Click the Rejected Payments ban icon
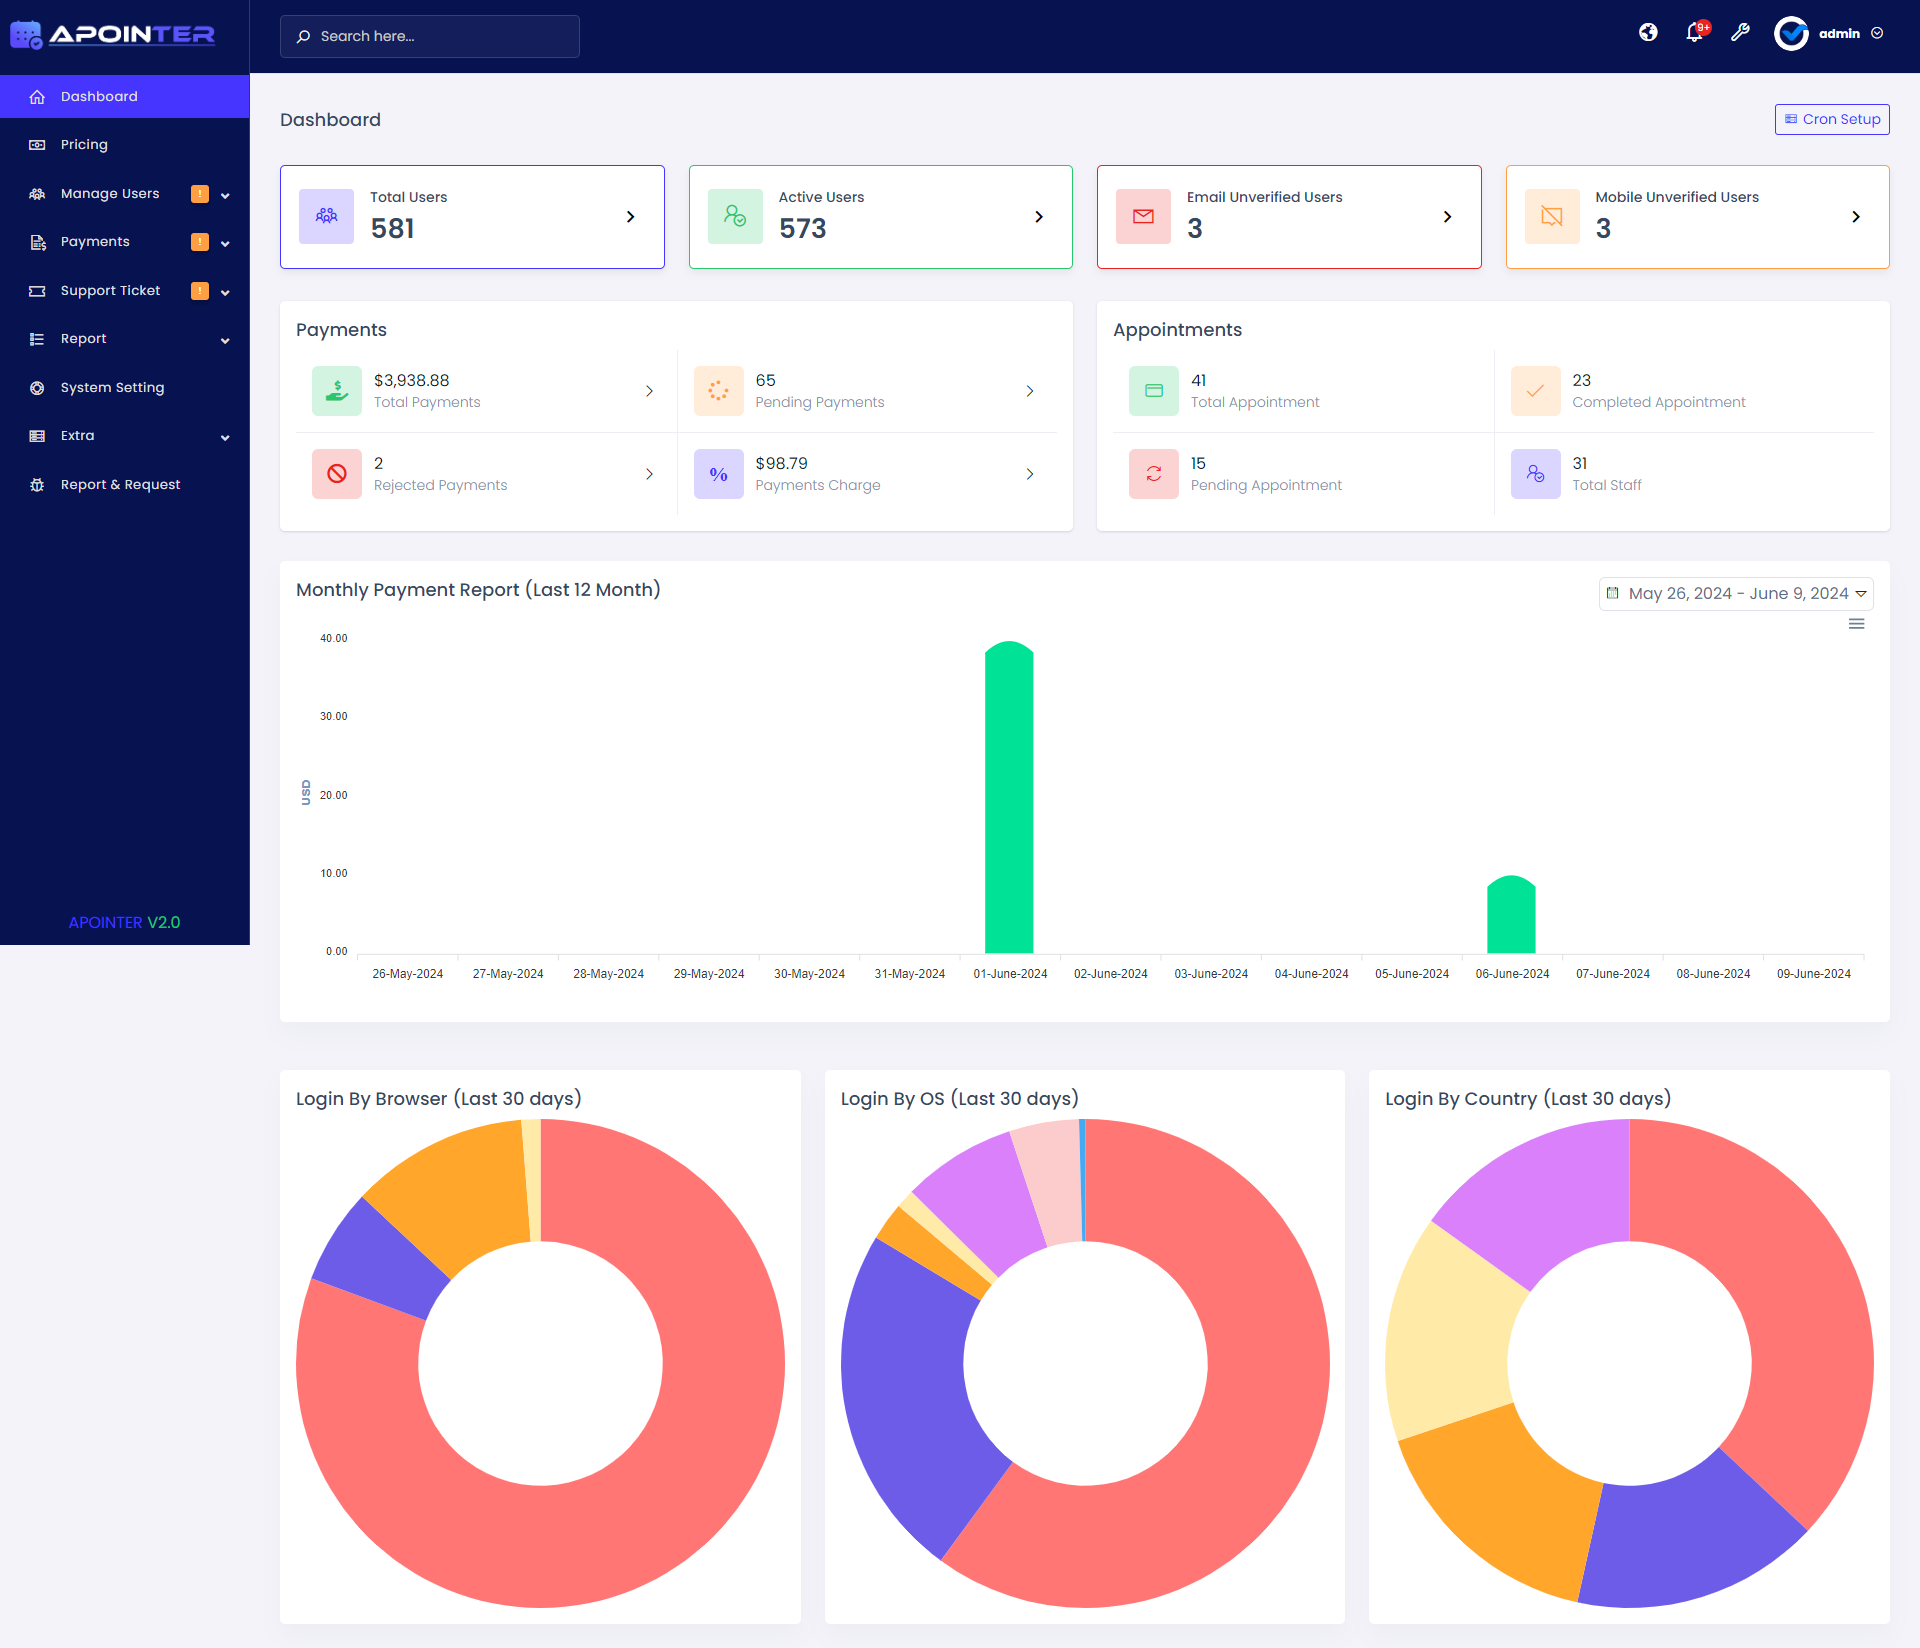 coord(337,474)
